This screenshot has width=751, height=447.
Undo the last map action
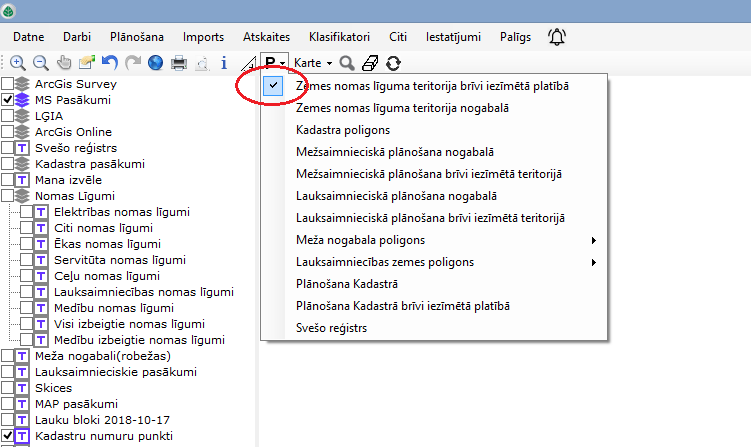(110, 63)
